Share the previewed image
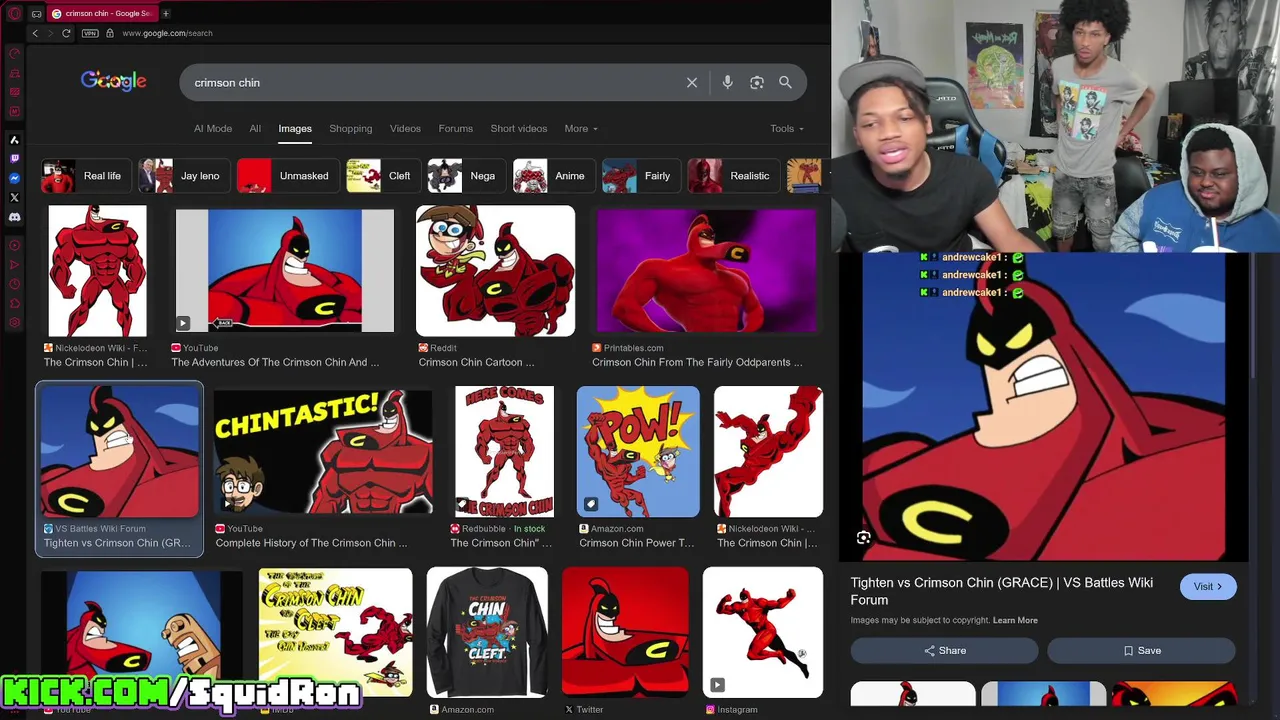This screenshot has height=720, width=1280. [x=945, y=651]
